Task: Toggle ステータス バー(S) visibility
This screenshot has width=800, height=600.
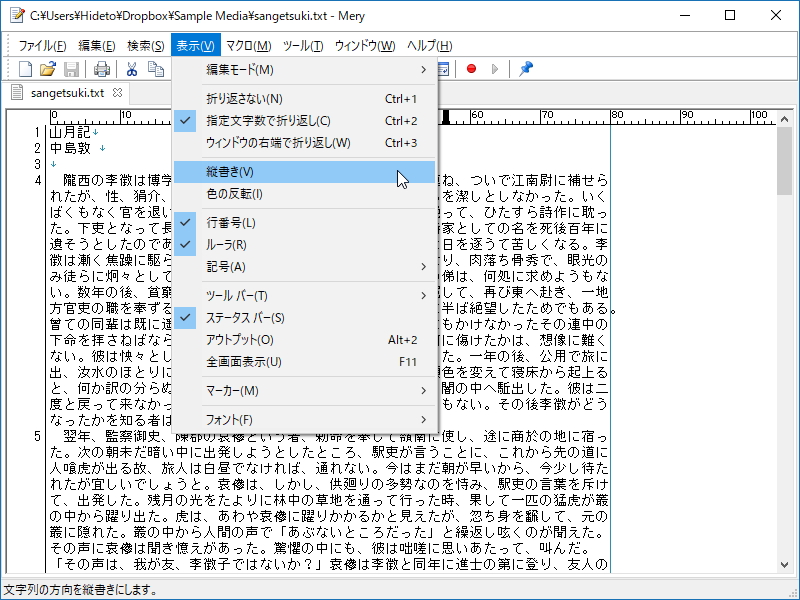Action: pyautogui.click(x=305, y=317)
